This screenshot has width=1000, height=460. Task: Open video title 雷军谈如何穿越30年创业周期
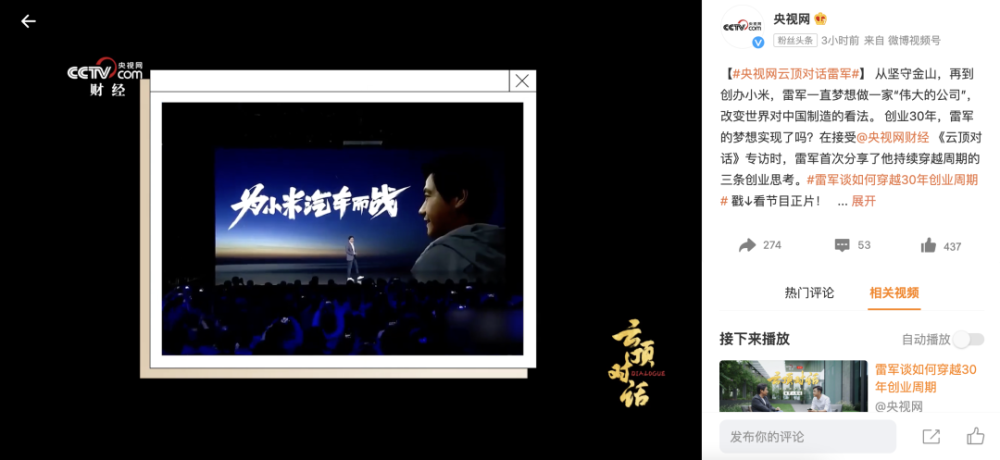(926, 378)
